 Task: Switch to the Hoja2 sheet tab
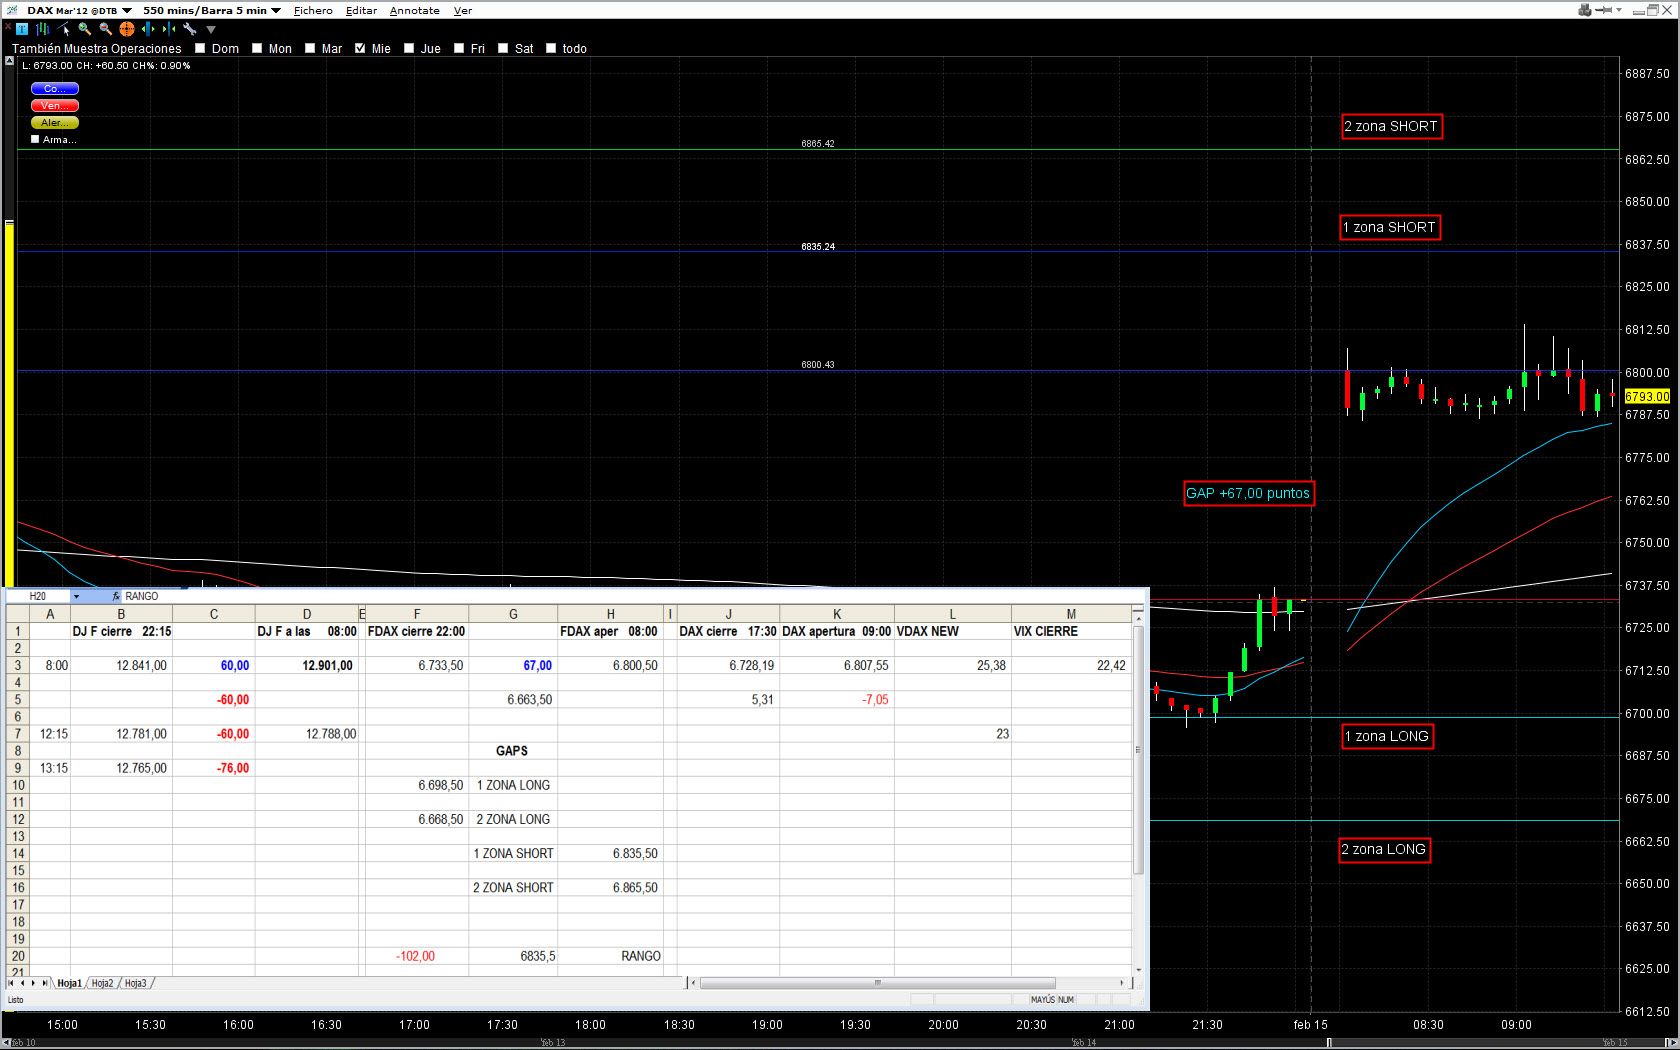pos(102,983)
